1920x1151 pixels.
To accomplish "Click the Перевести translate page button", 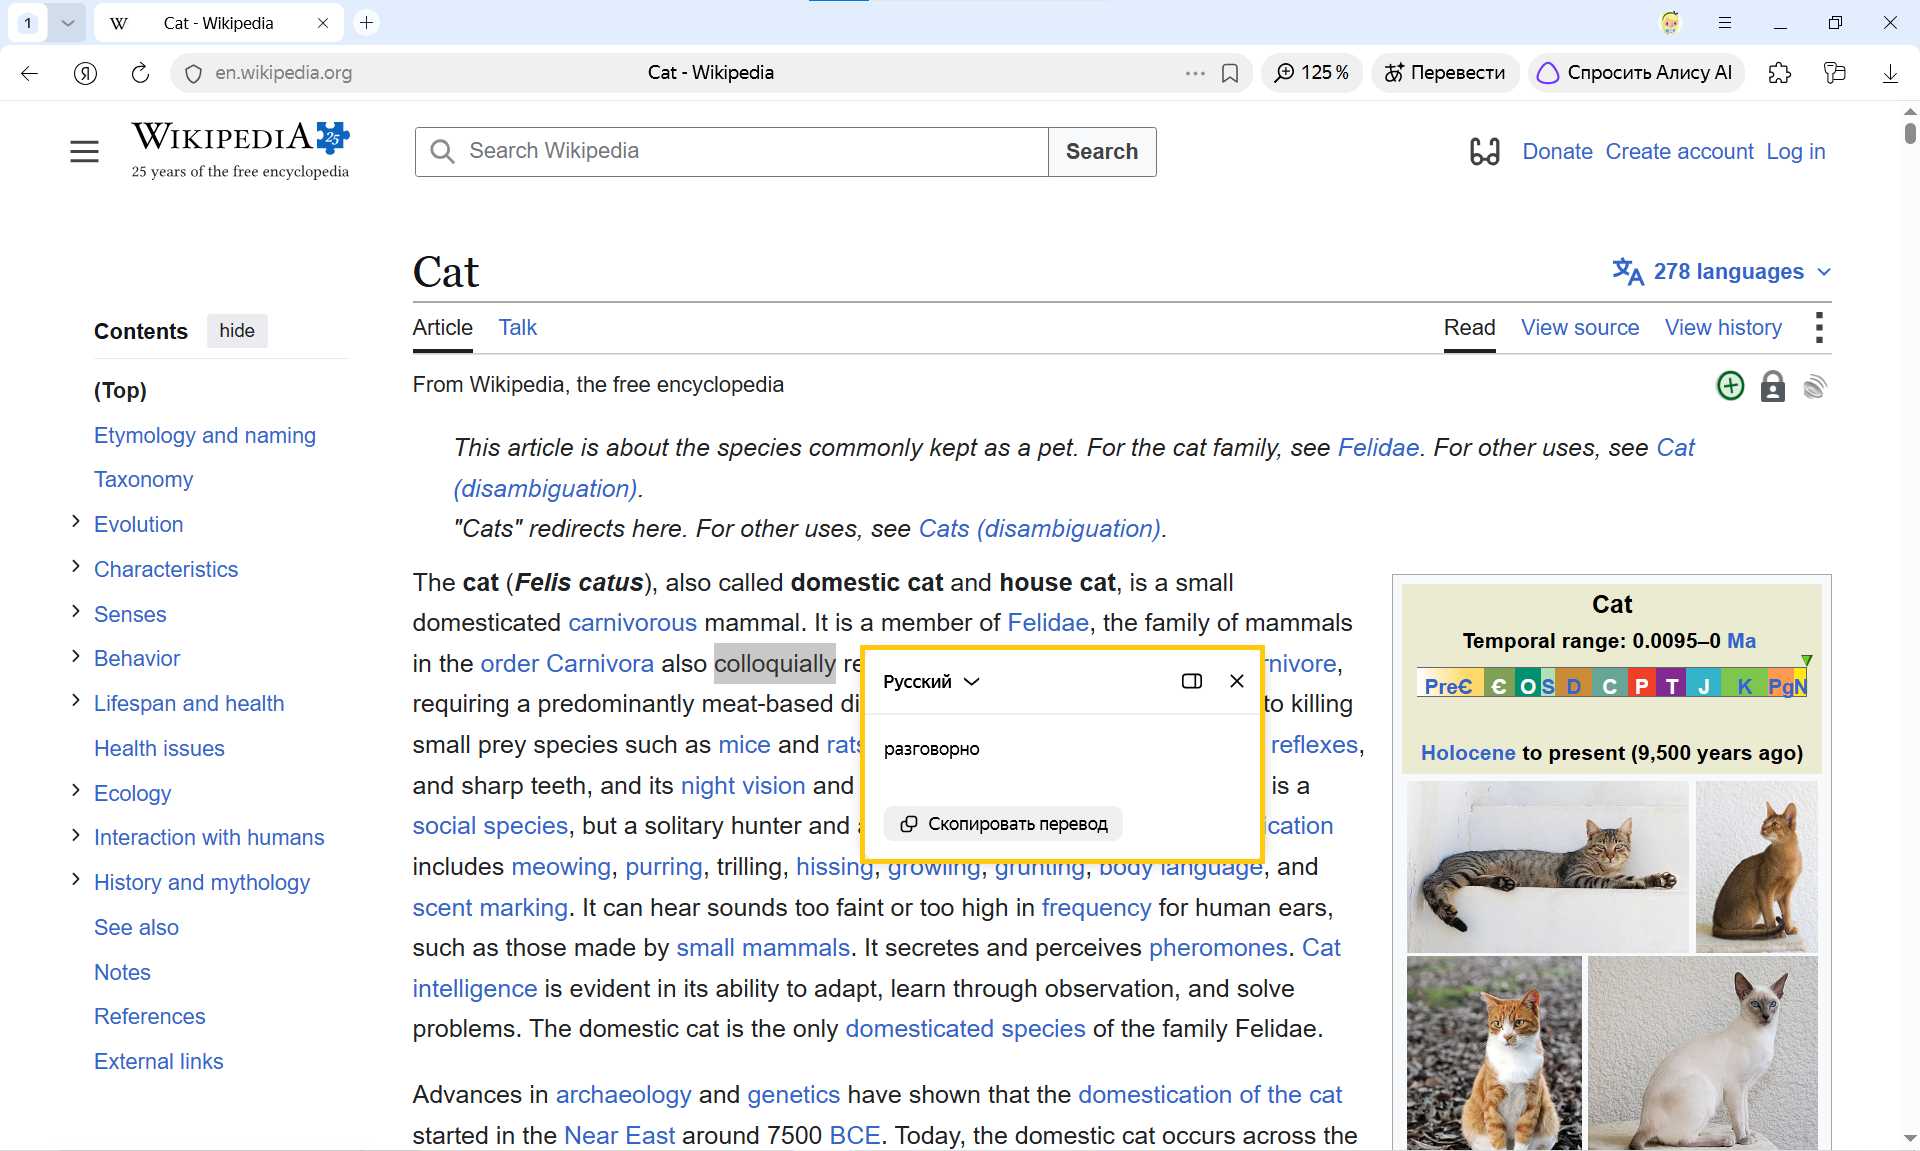I will [x=1445, y=73].
